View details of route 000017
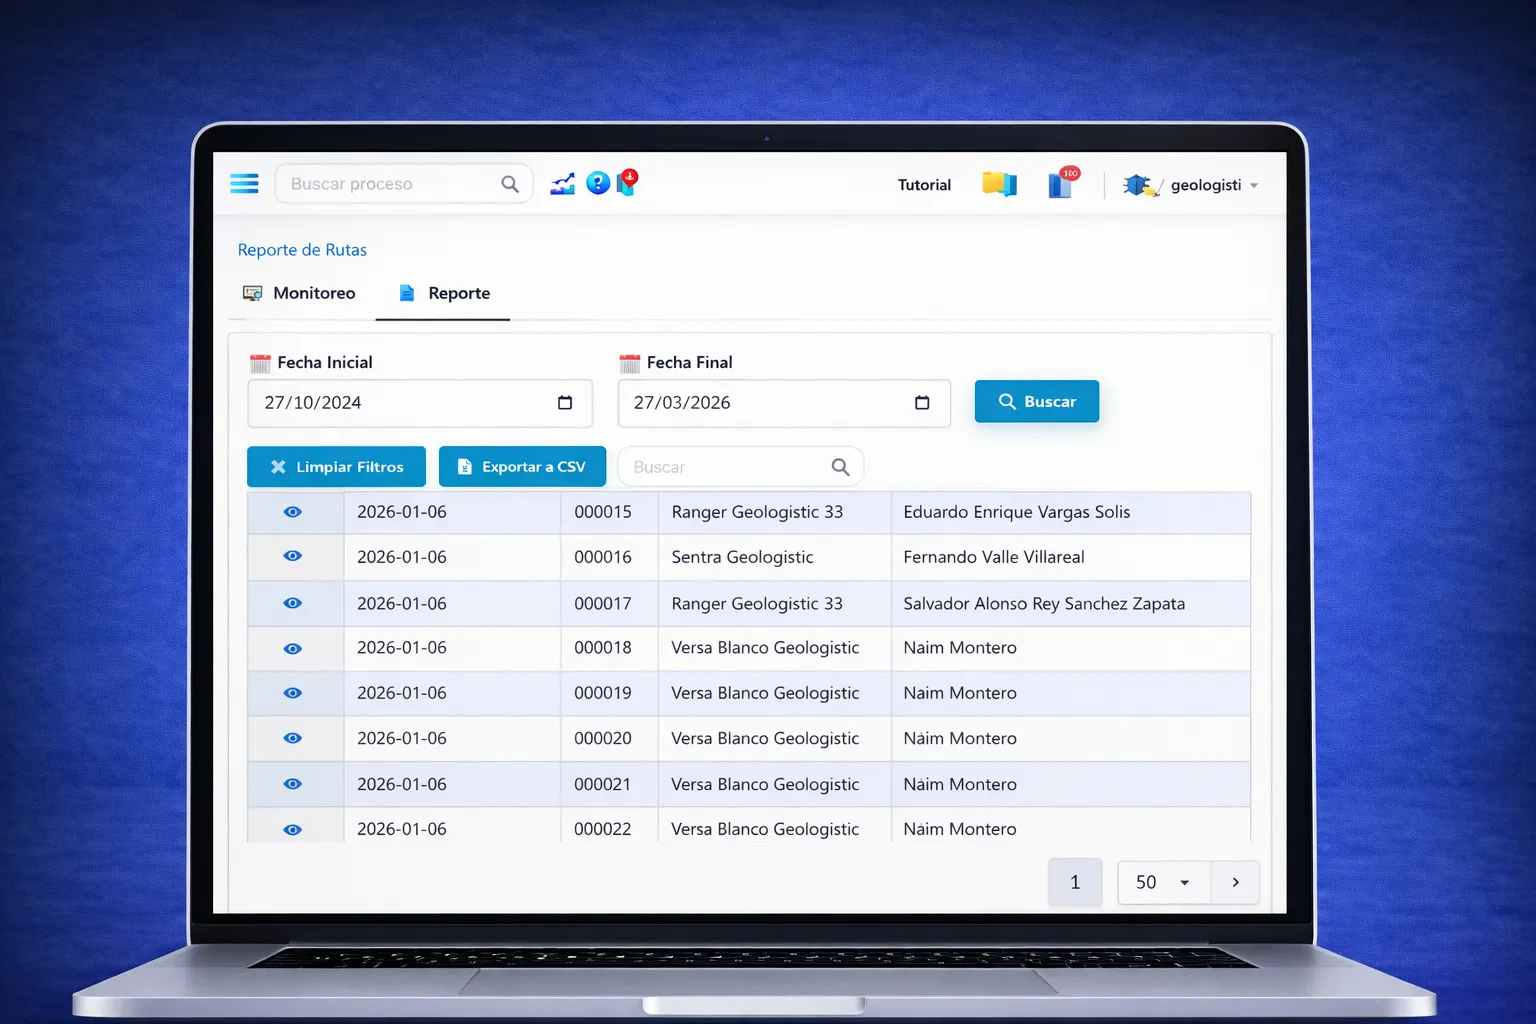Viewport: 1536px width, 1024px height. (x=293, y=603)
